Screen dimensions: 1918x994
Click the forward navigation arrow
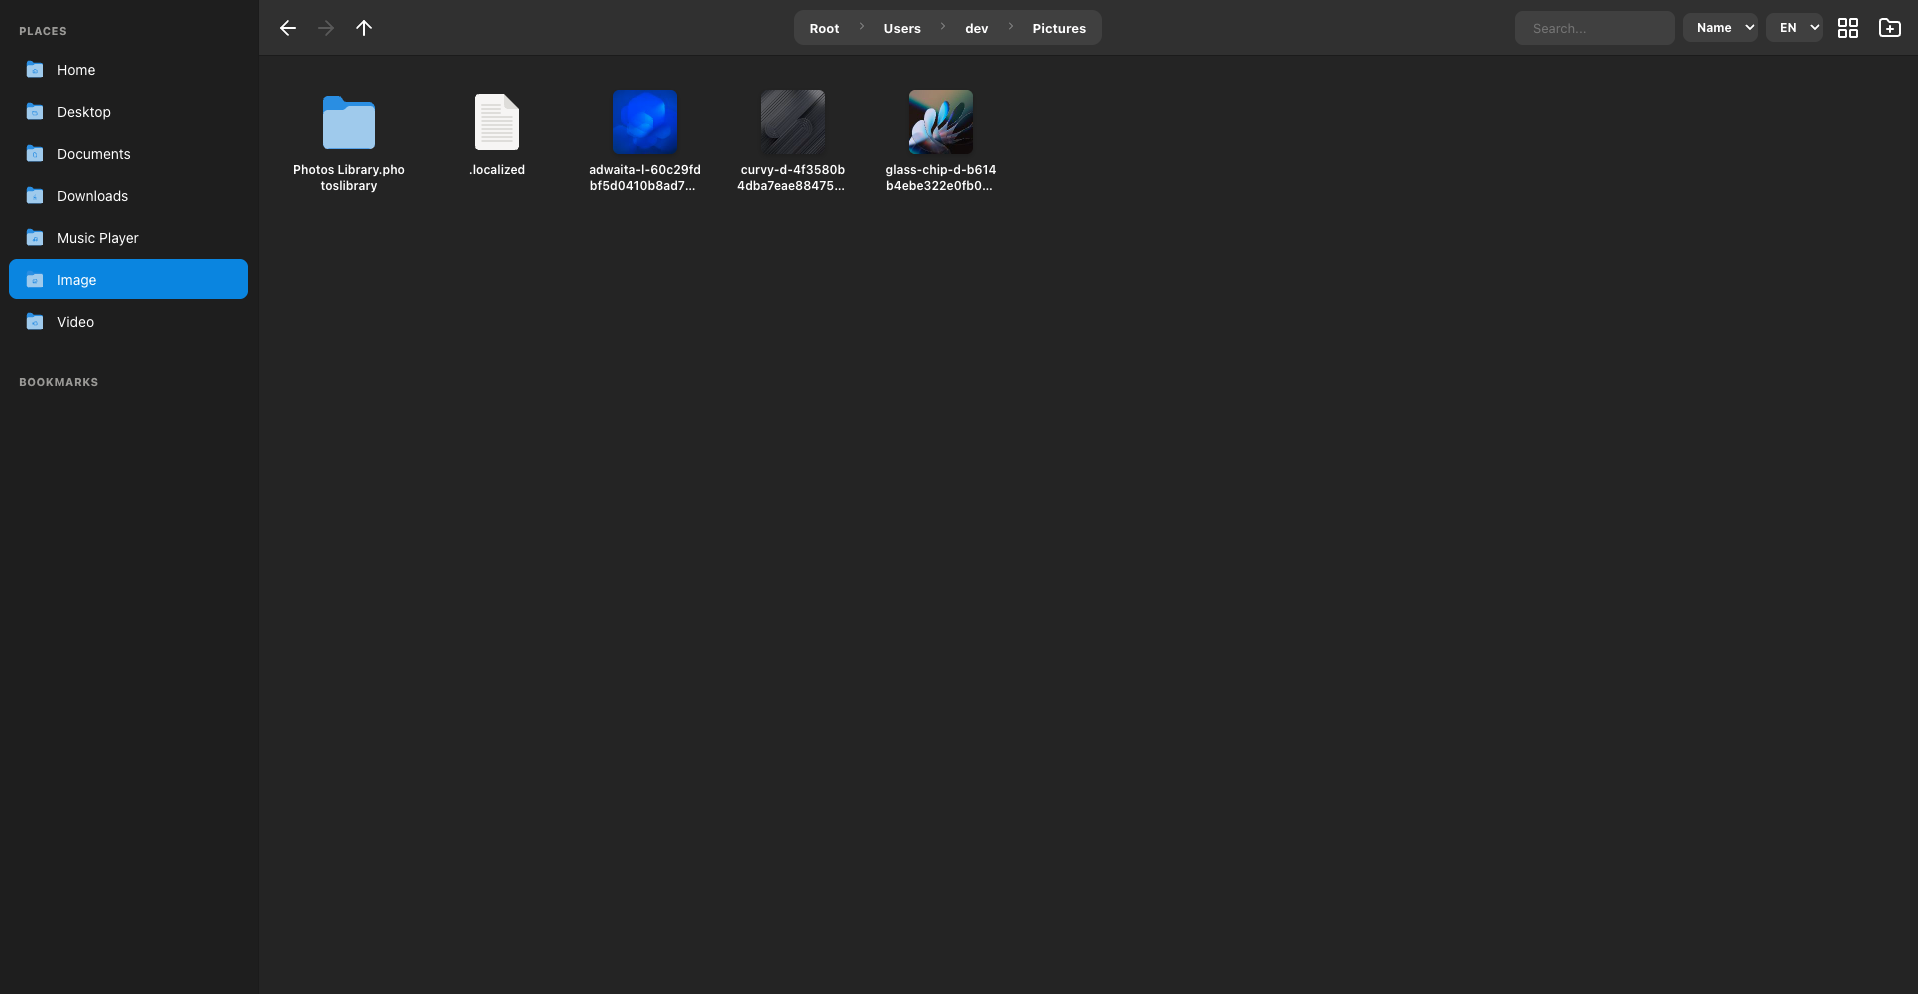point(325,28)
